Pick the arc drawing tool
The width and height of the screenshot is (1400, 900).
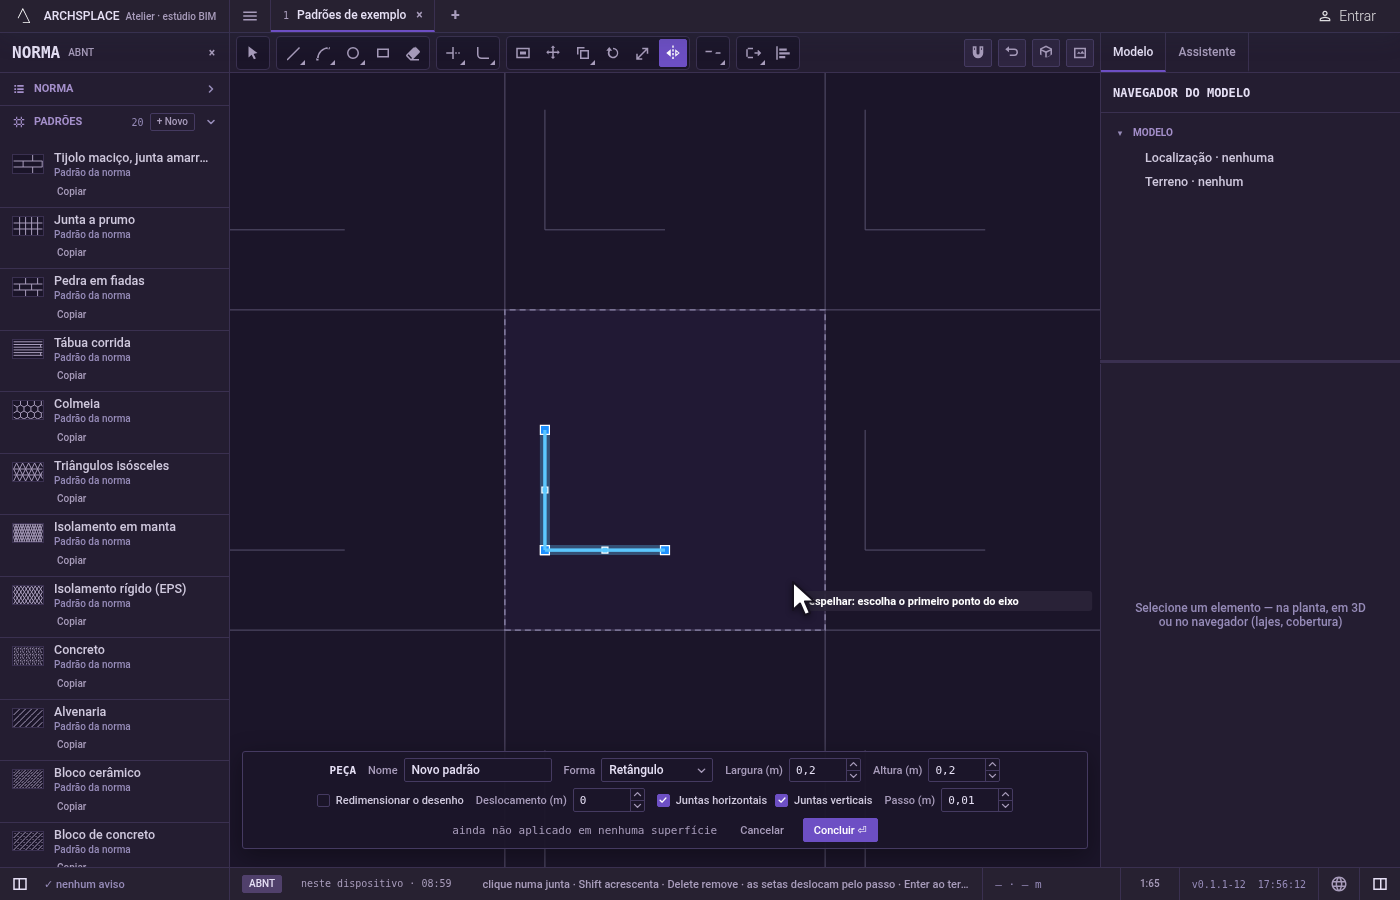click(x=323, y=53)
